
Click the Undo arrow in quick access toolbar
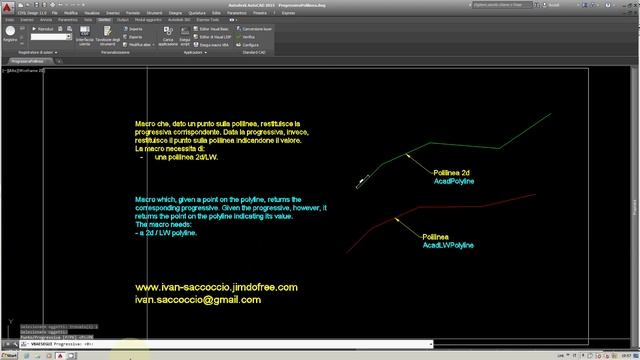(x=60, y=5)
